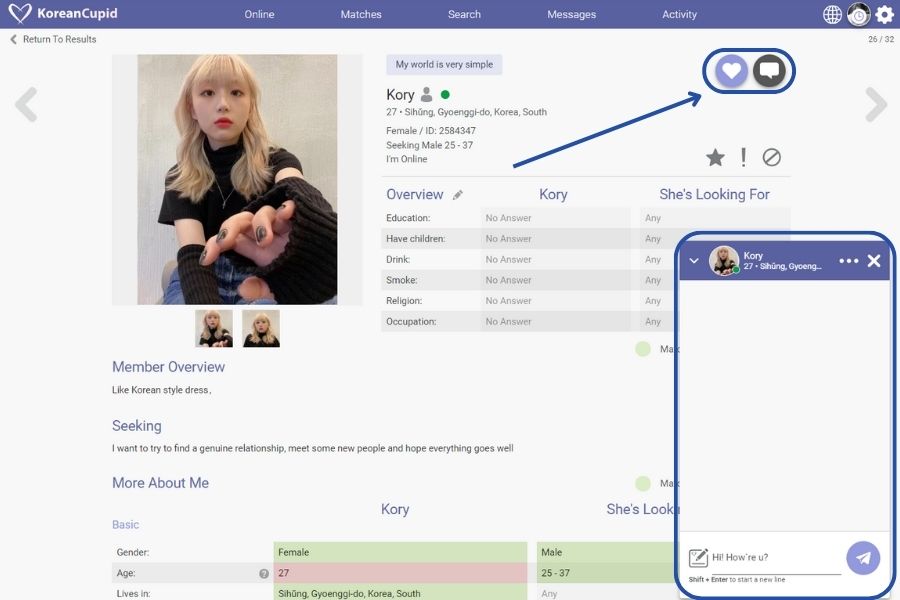Go to previous profile with left arrow

point(26,105)
